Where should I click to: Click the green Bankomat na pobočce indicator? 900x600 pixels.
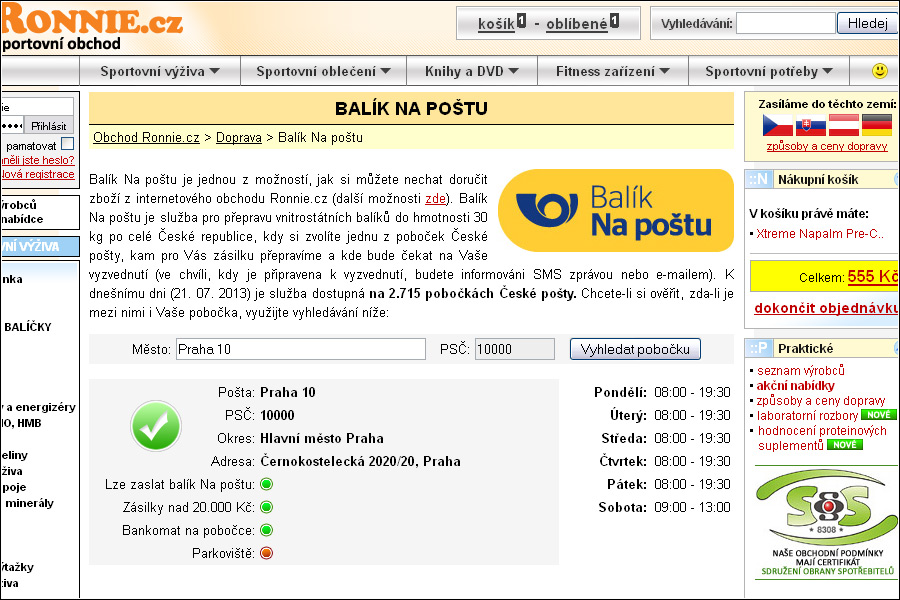tap(266, 530)
